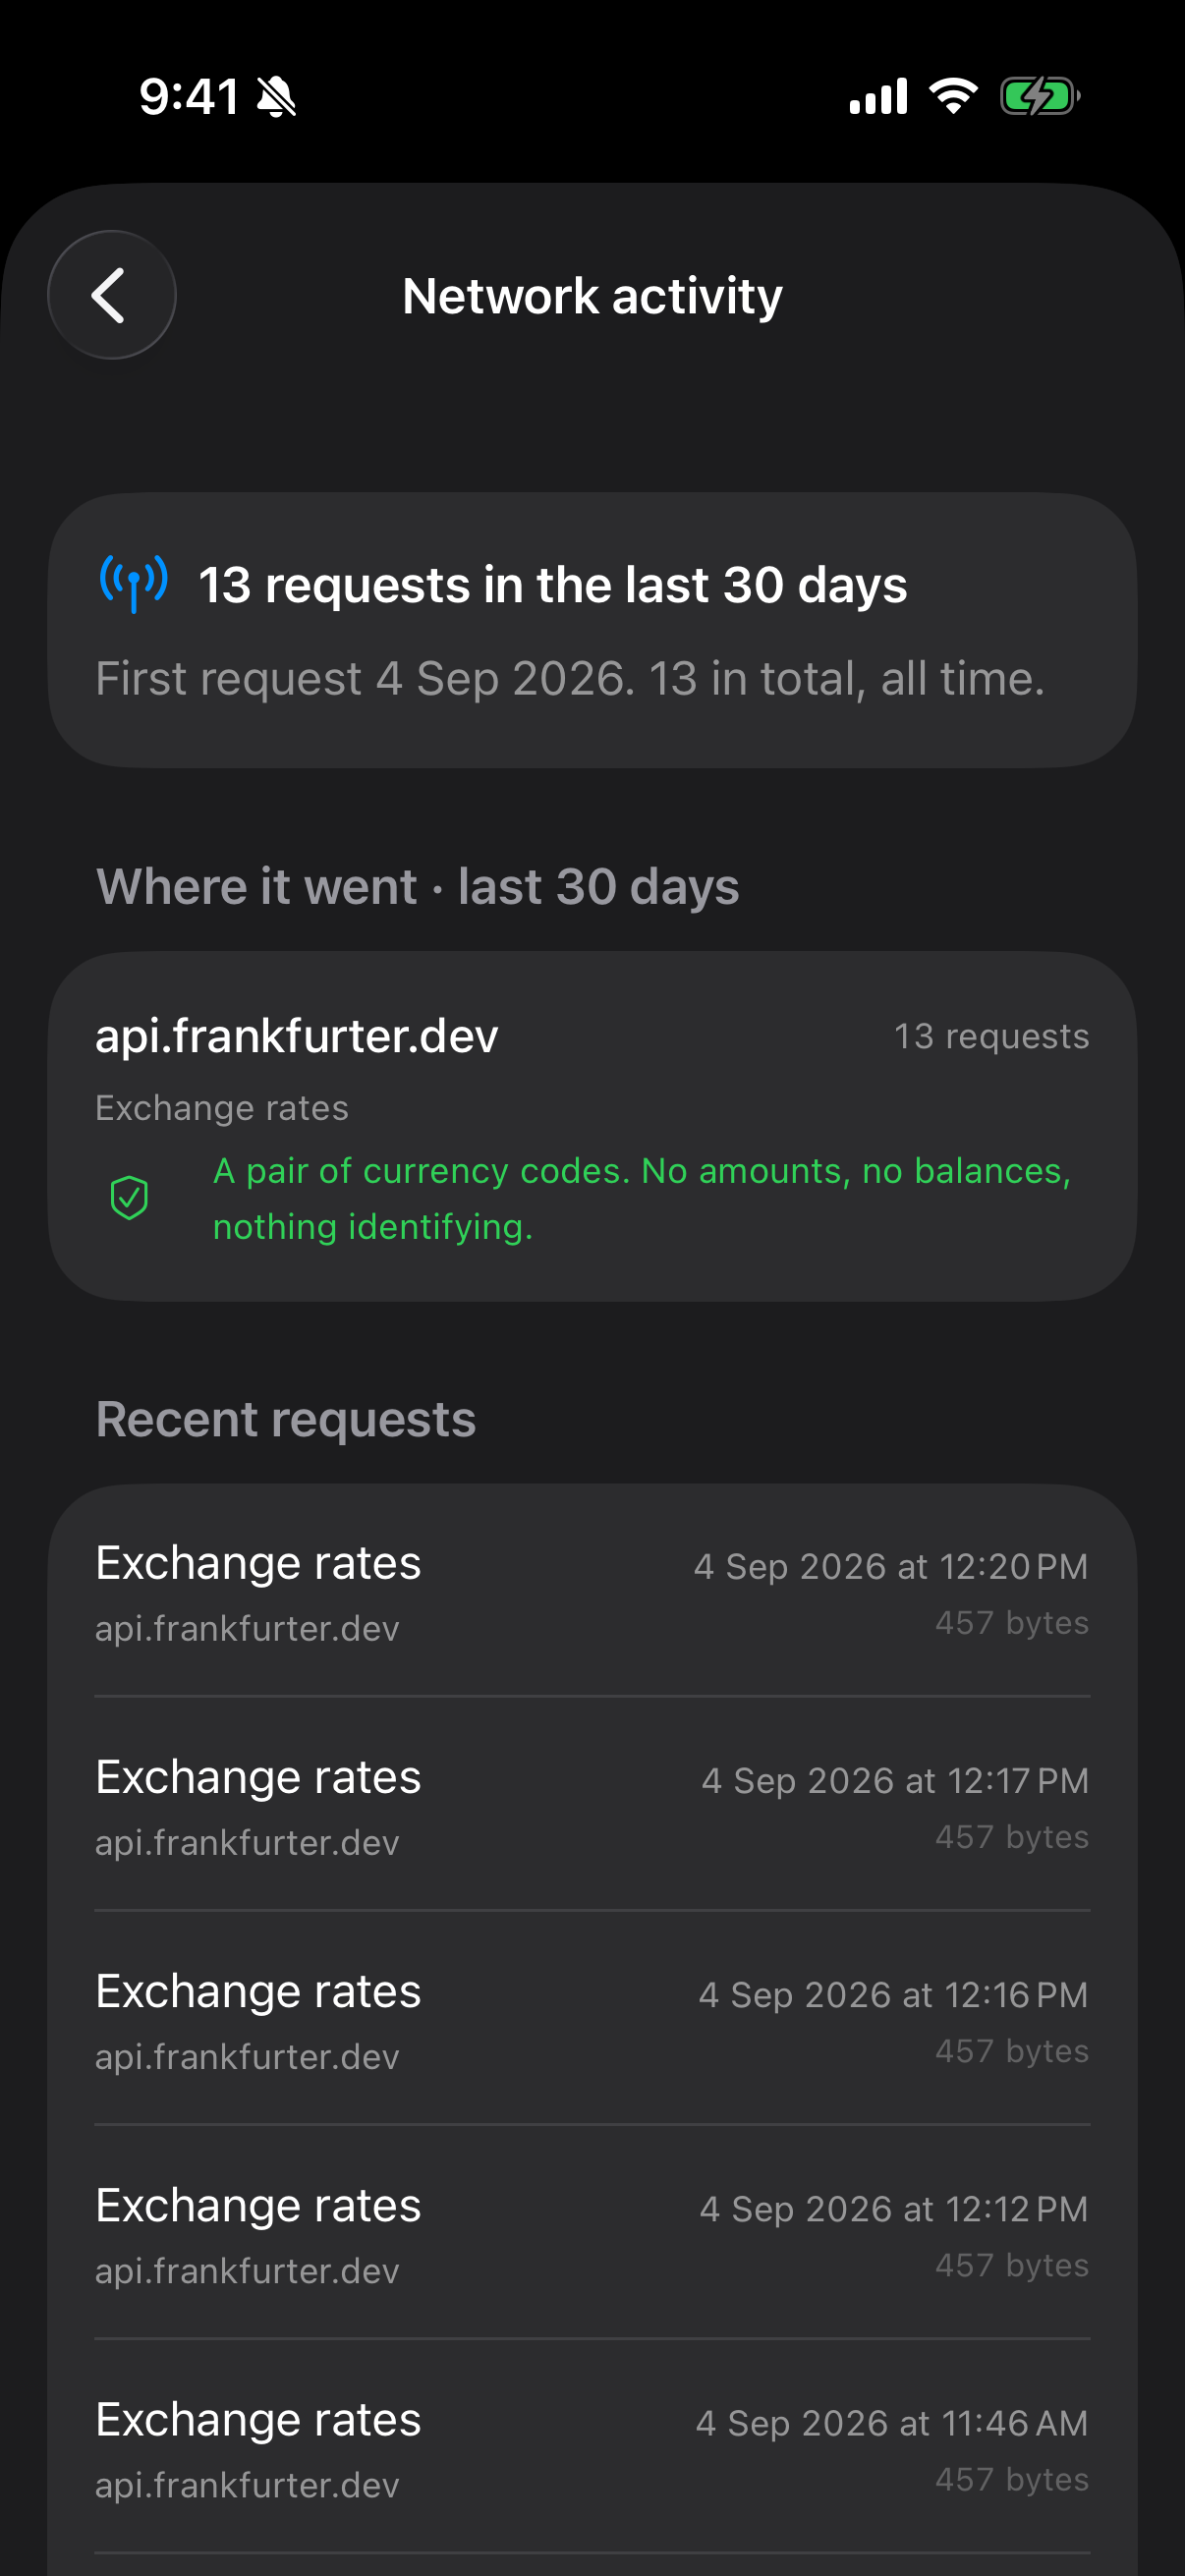Image resolution: width=1185 pixels, height=2576 pixels.
Task: Open the 12:12 PM exchange rates request
Action: 592,2233
